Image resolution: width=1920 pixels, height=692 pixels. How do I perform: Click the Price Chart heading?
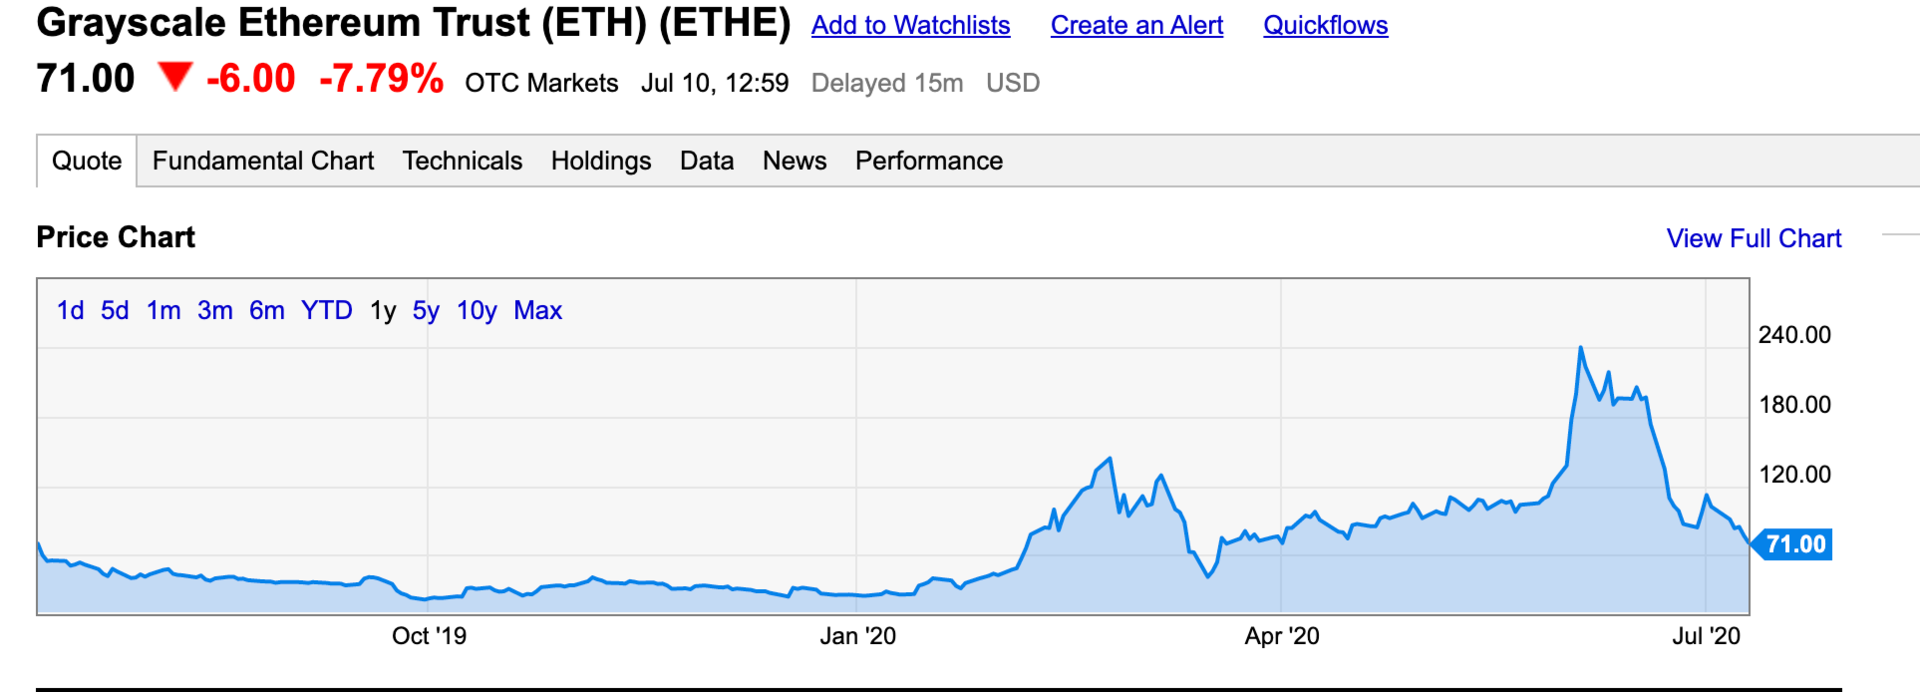click(x=116, y=237)
